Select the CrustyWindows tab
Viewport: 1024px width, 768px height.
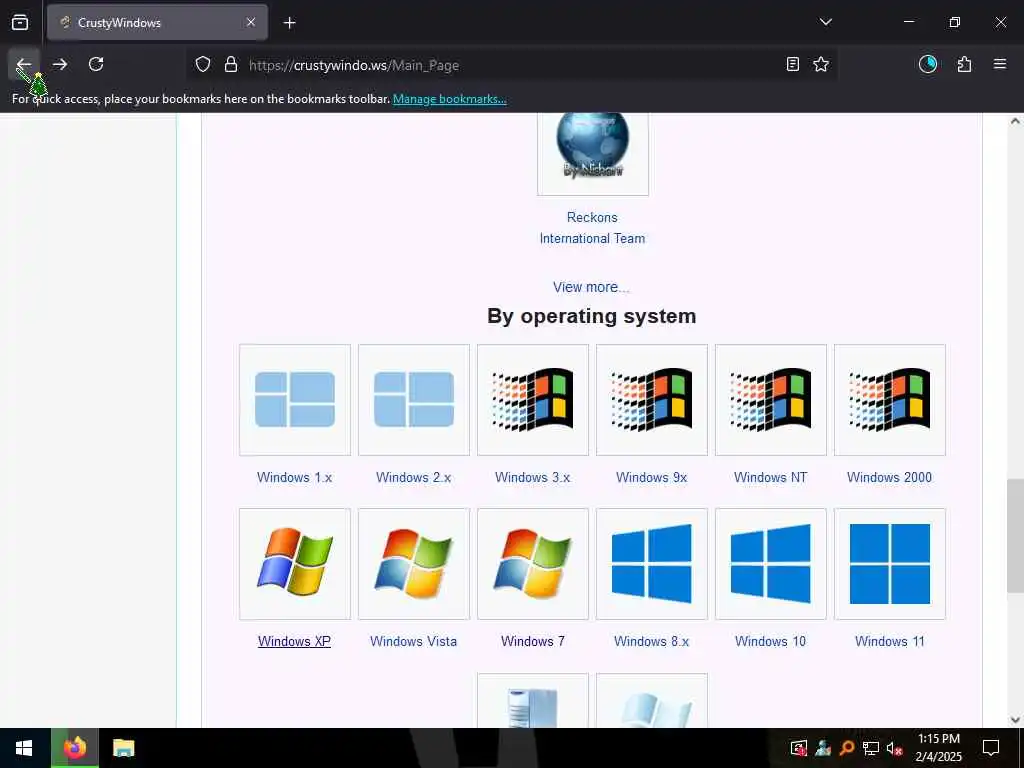tap(157, 23)
